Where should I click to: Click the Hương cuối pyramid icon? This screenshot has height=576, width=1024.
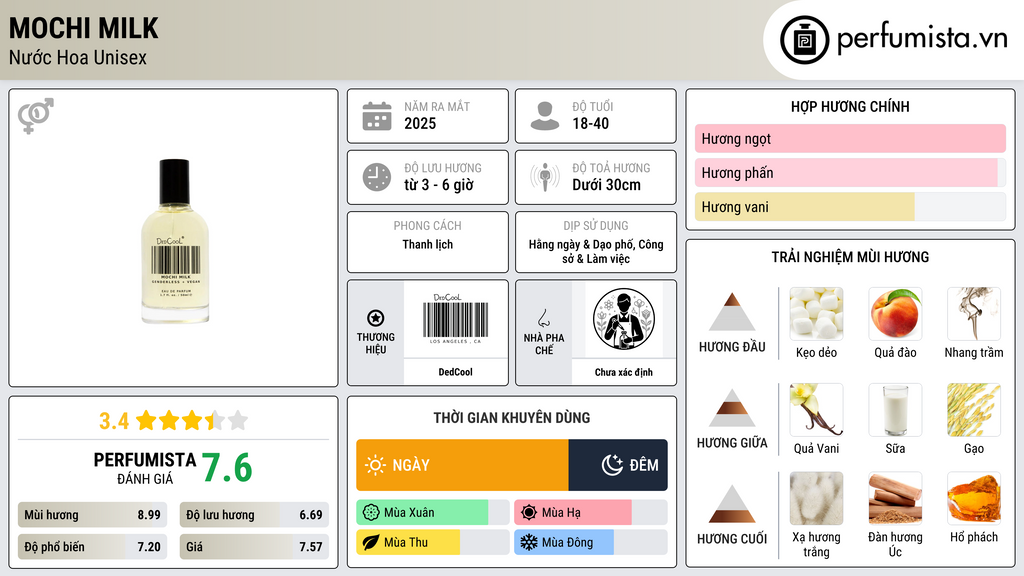732,504
